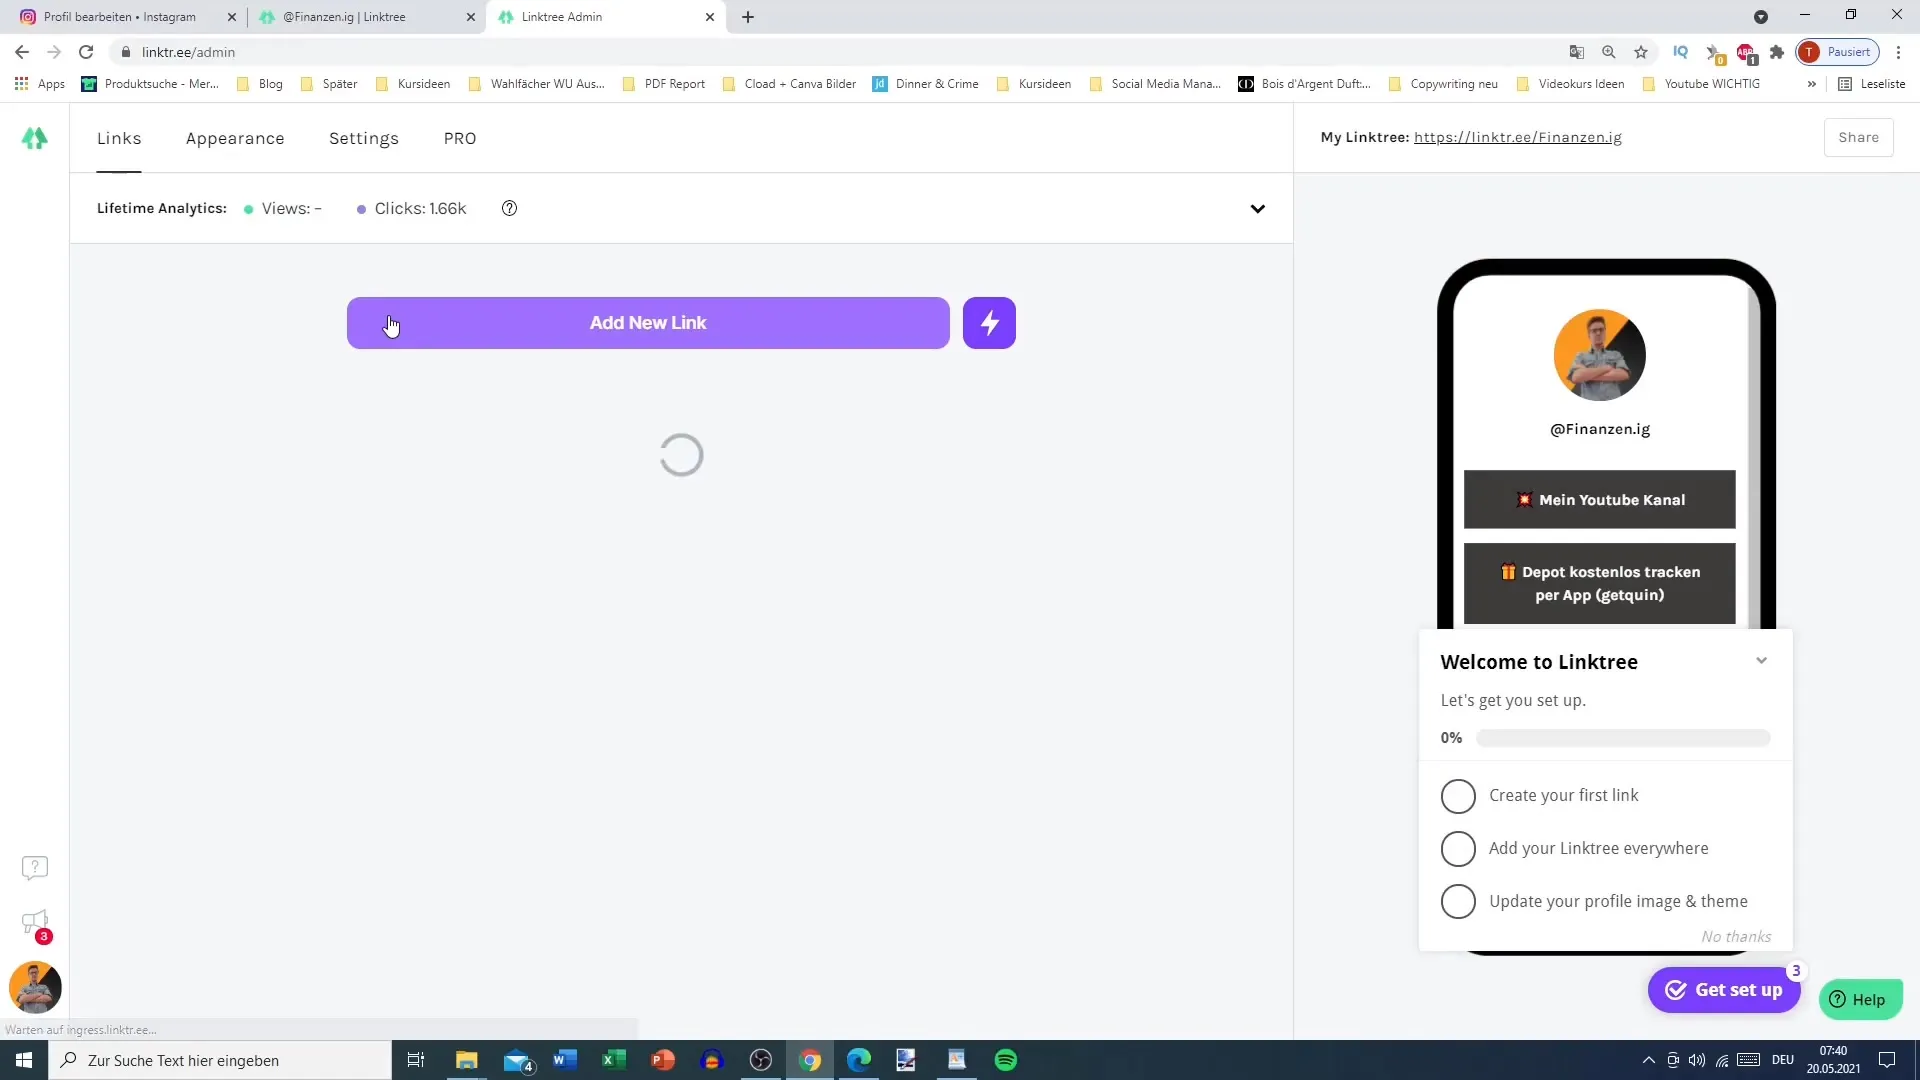Viewport: 1920px width, 1080px height.
Task: Switch to Profil bearbeiten Instagram browser tab
Action: [120, 17]
